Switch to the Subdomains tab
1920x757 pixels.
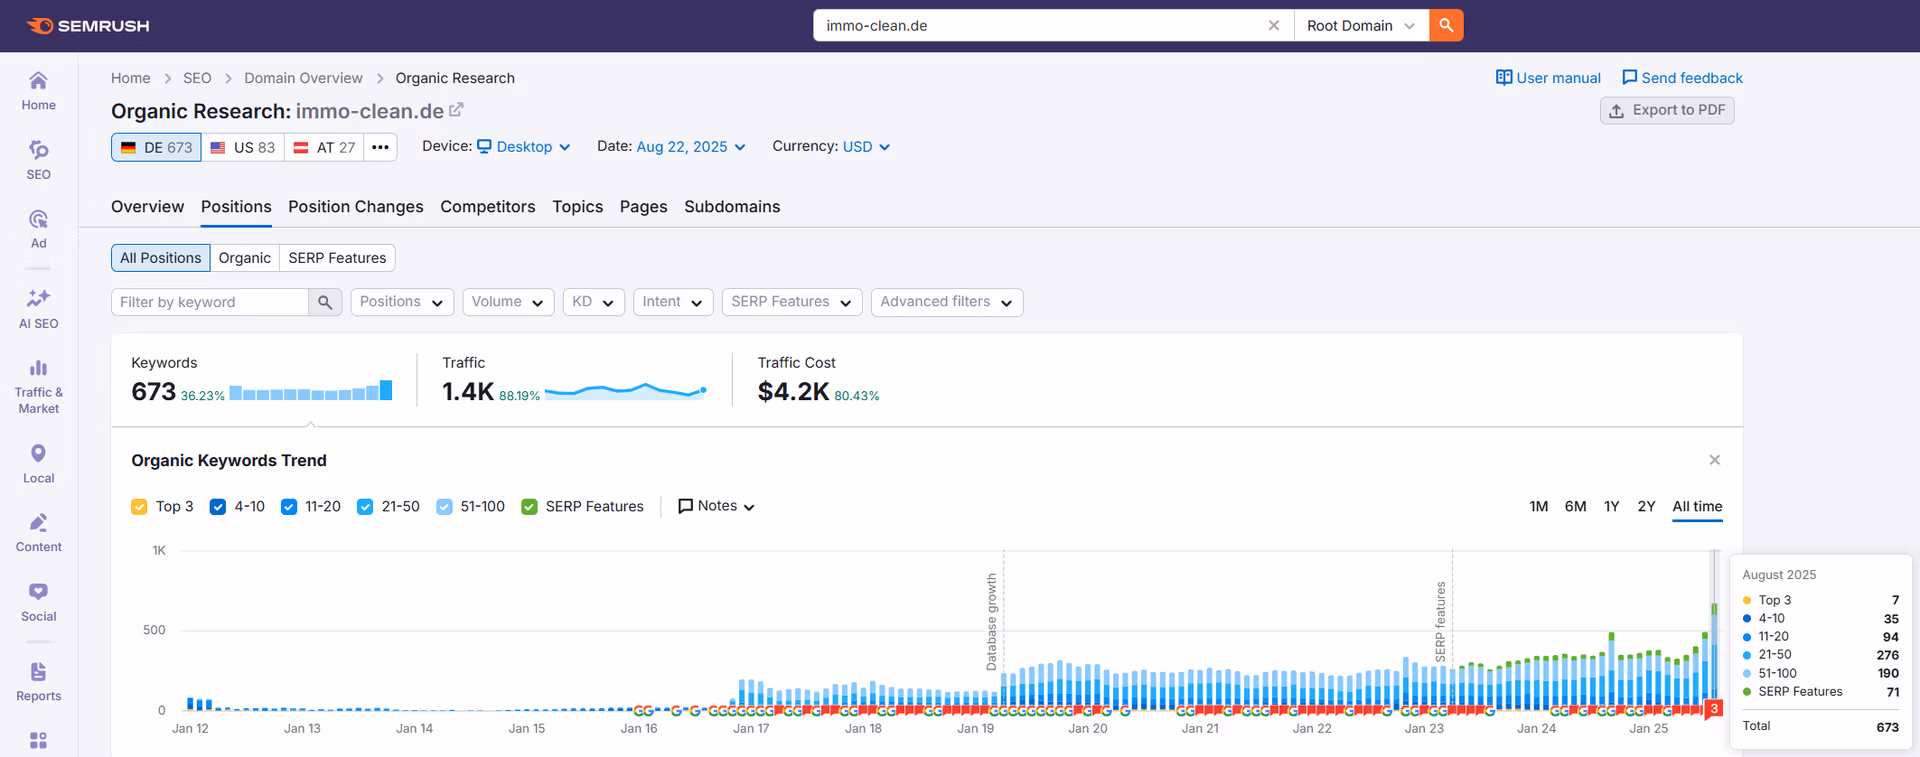tap(732, 207)
